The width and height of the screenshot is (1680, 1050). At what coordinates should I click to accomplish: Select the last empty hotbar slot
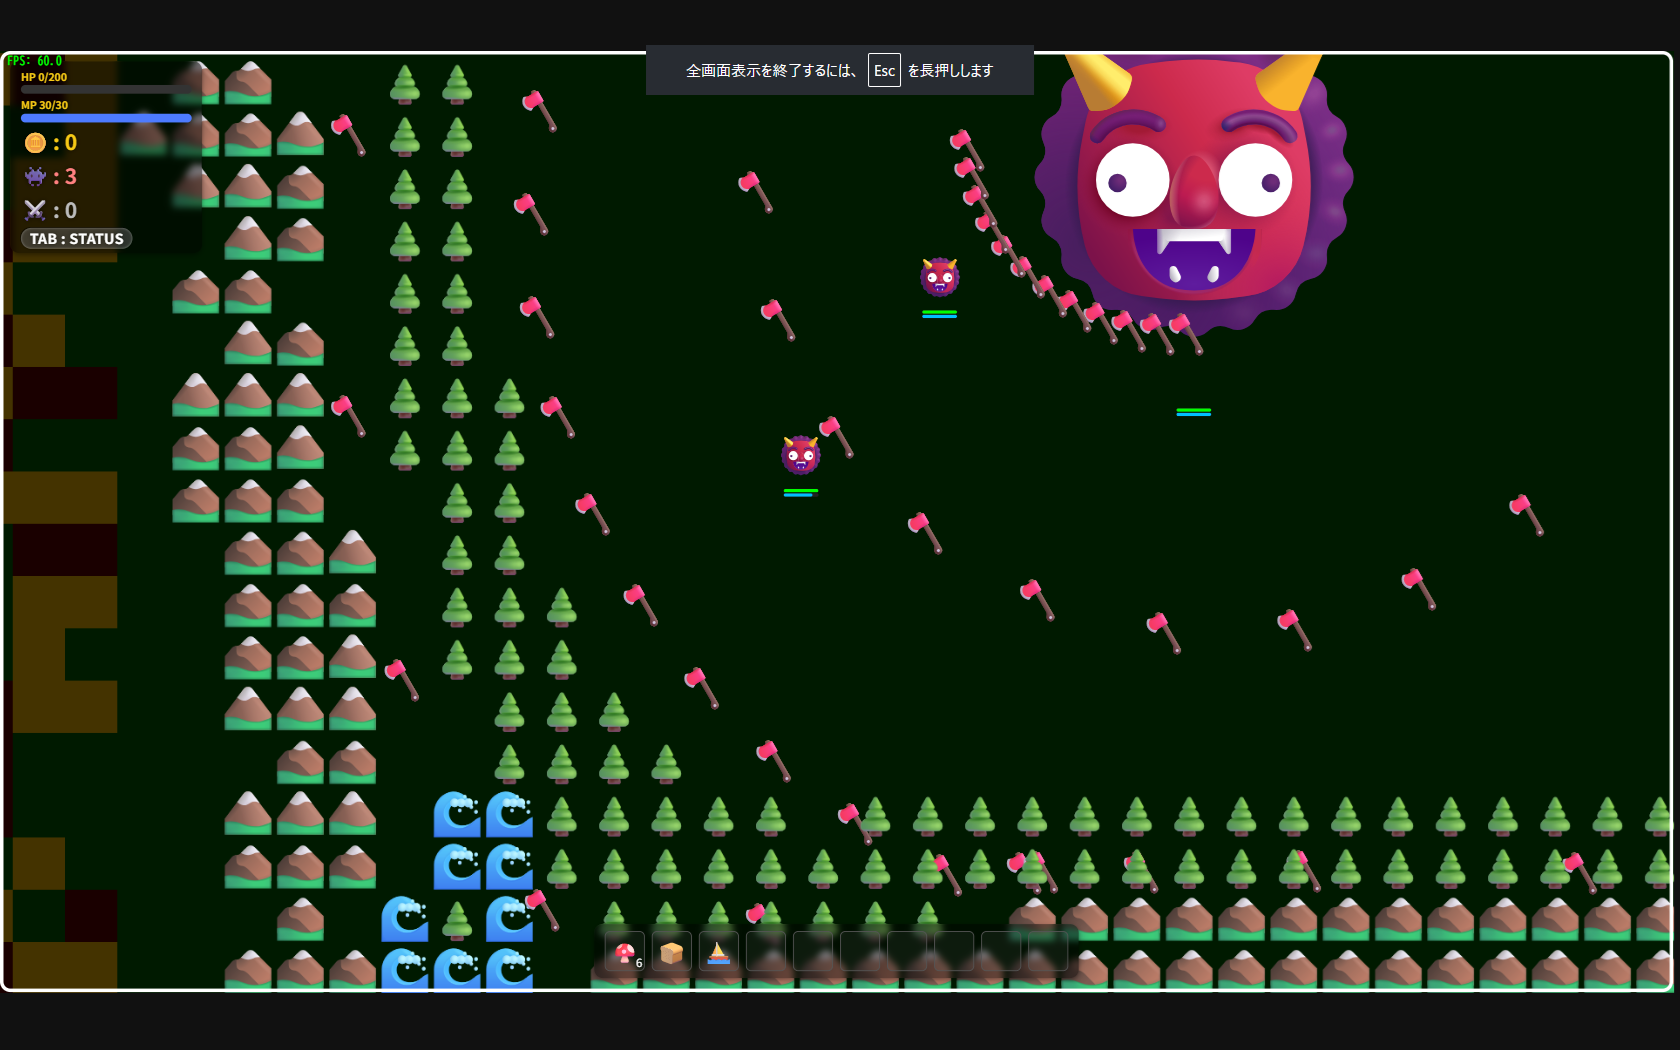[1048, 952]
